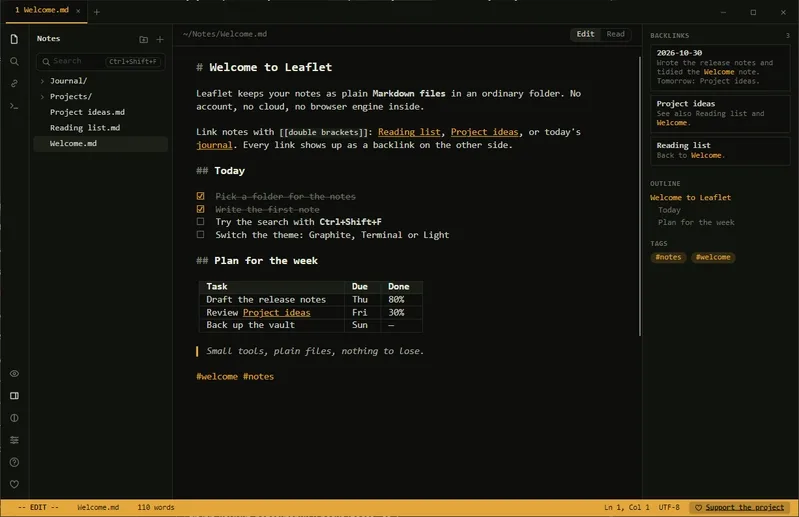Check "Try the search with Ctrl+Shift+F"
The height and width of the screenshot is (517, 799).
coord(200,222)
